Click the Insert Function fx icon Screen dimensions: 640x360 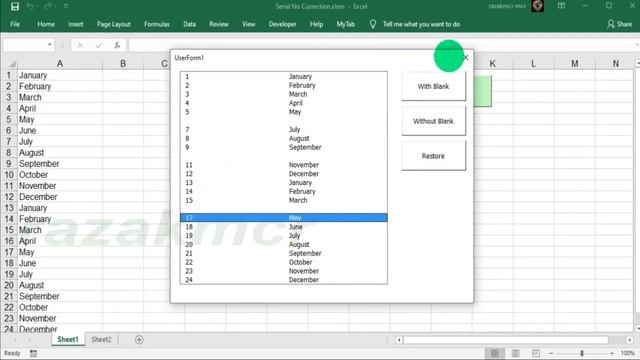[117, 45]
